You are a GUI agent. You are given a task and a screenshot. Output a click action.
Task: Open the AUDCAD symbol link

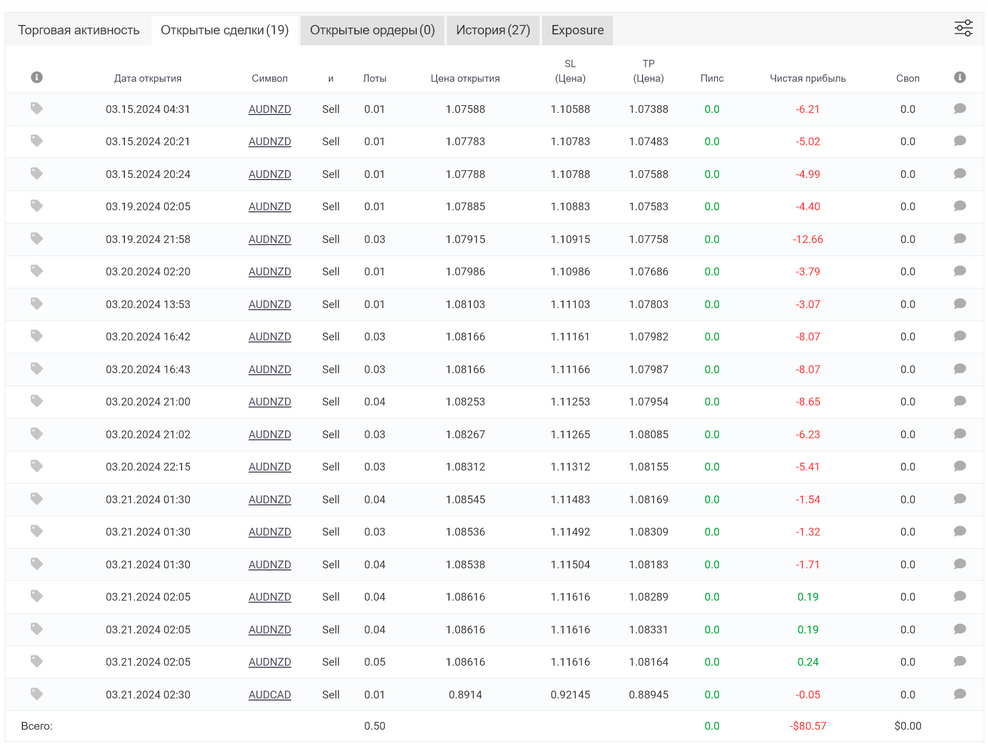[270, 695]
